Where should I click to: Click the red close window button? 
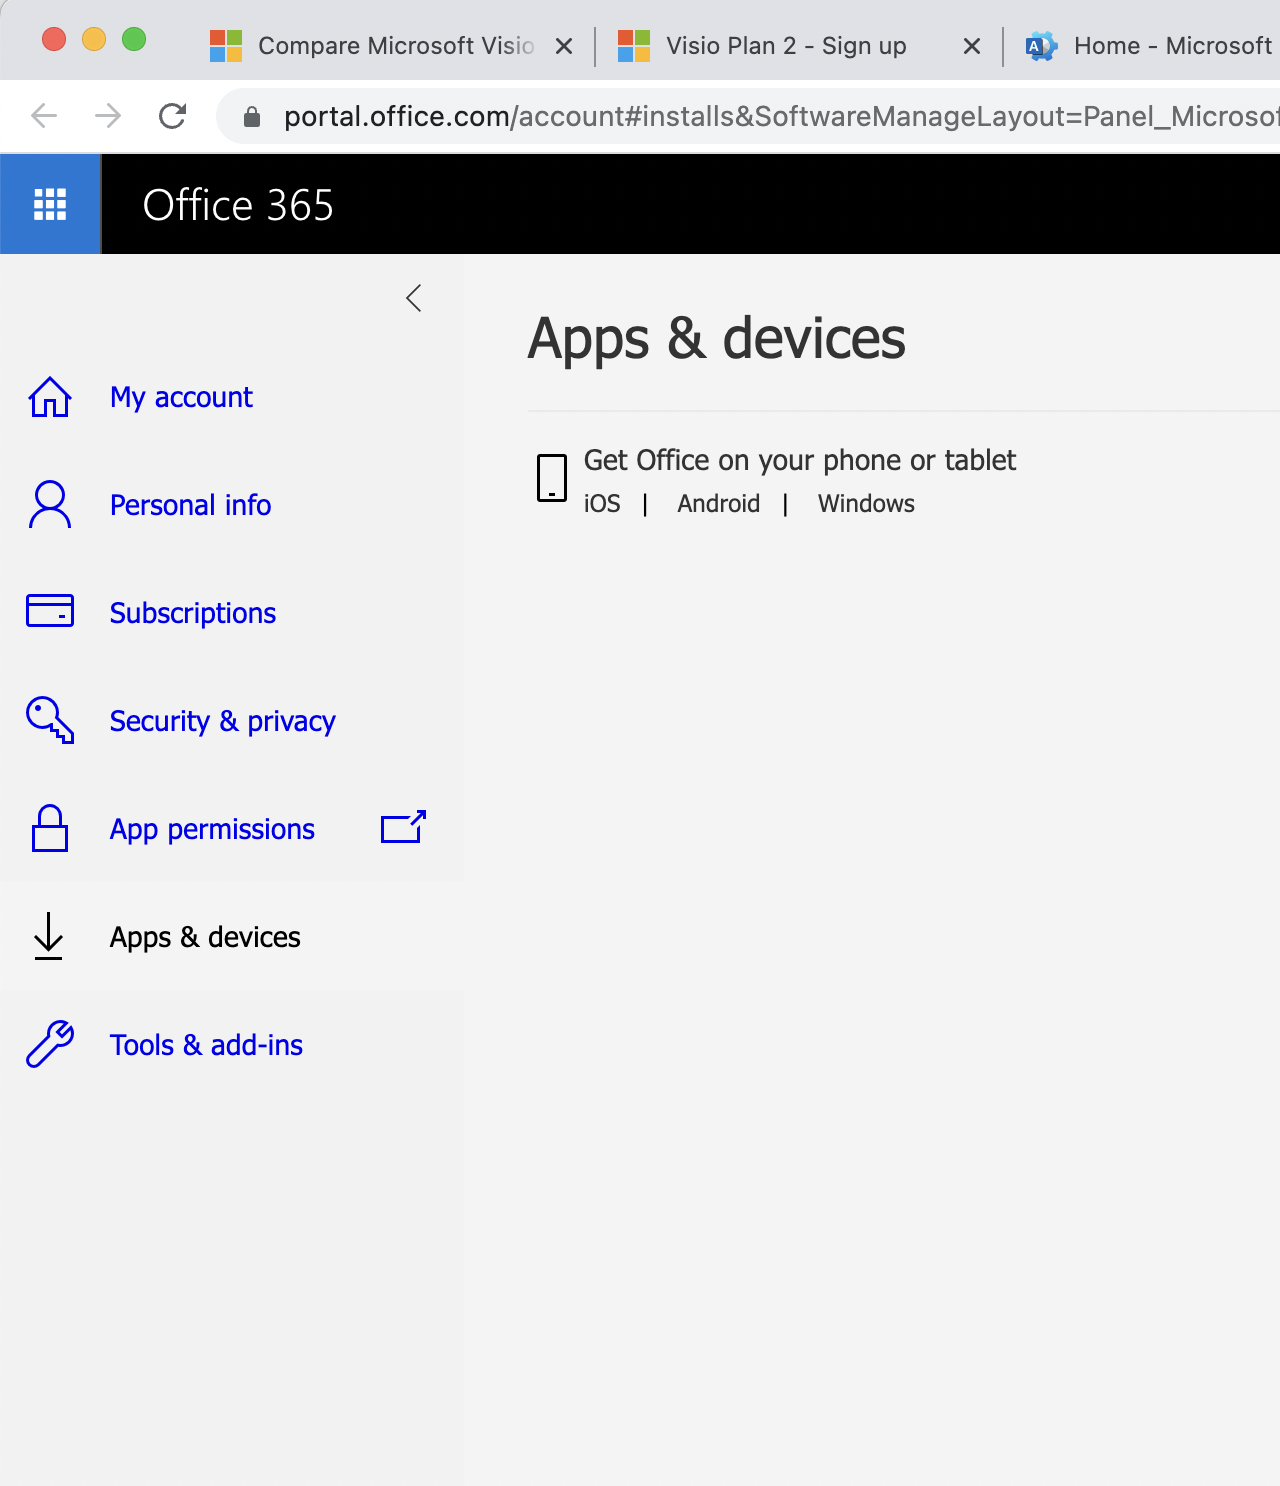click(x=54, y=39)
